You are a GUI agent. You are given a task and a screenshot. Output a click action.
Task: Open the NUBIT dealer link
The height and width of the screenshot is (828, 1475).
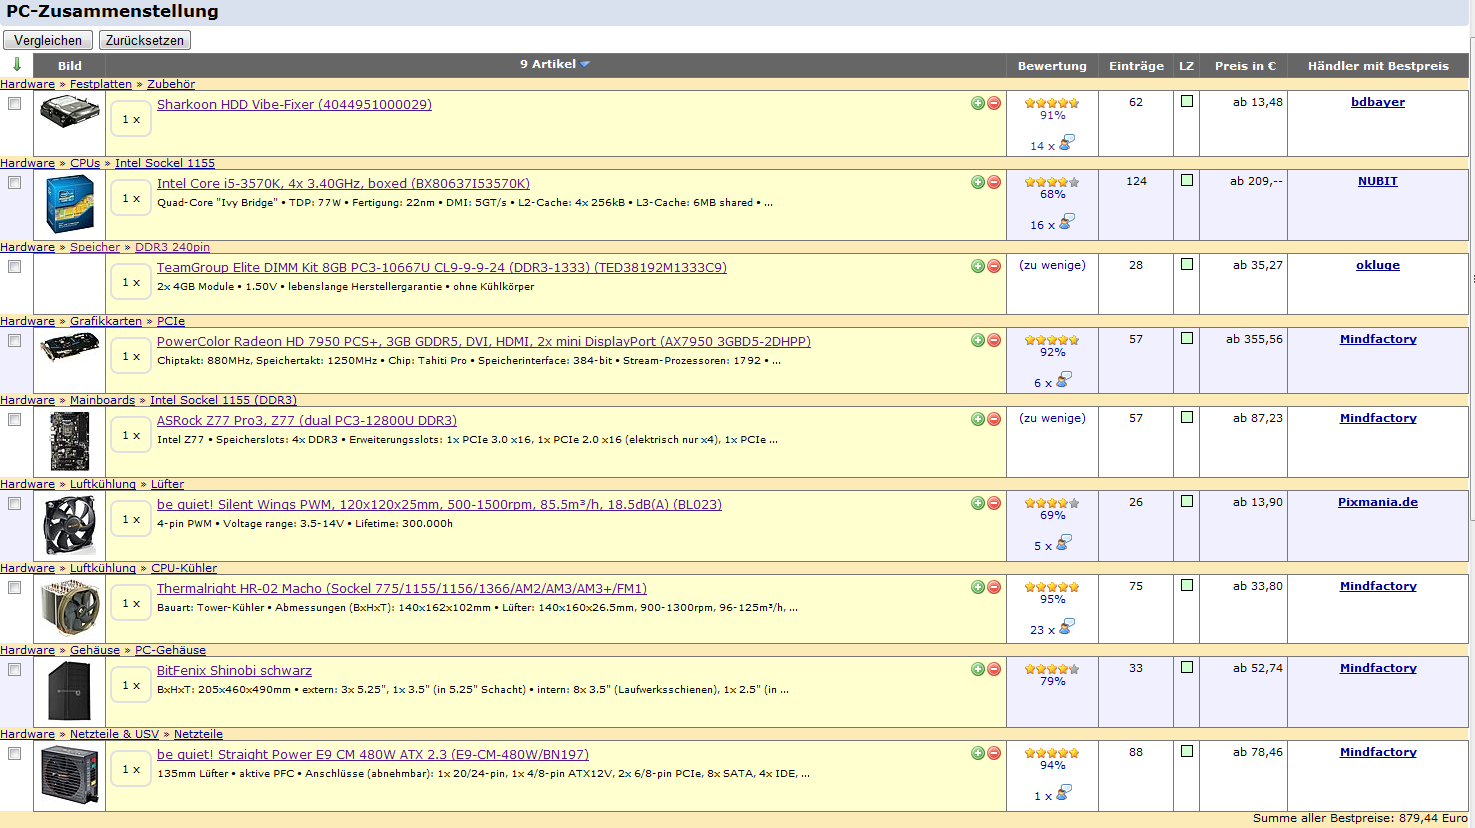[x=1378, y=181]
